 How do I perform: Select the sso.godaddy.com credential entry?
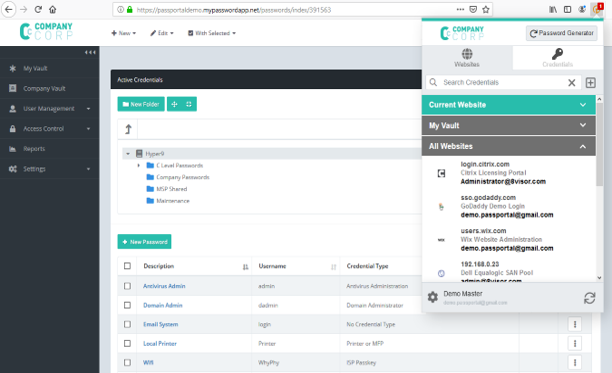tap(509, 206)
